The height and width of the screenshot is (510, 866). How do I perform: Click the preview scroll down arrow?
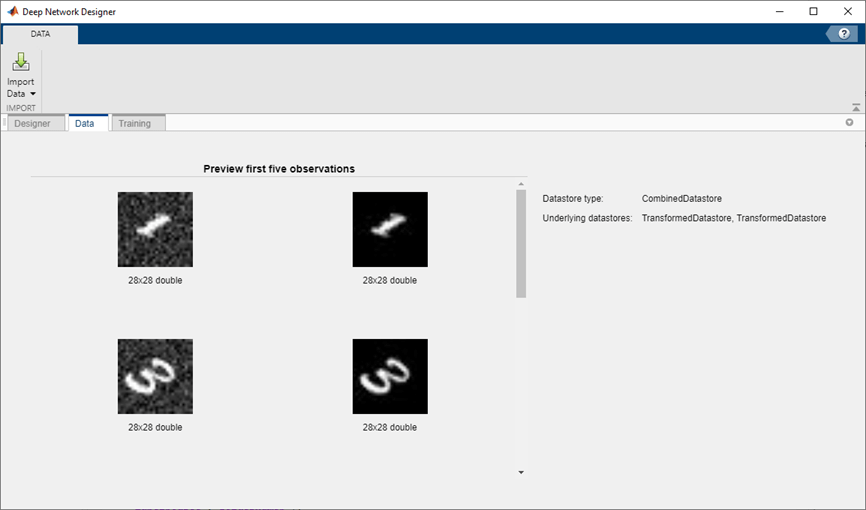point(521,472)
